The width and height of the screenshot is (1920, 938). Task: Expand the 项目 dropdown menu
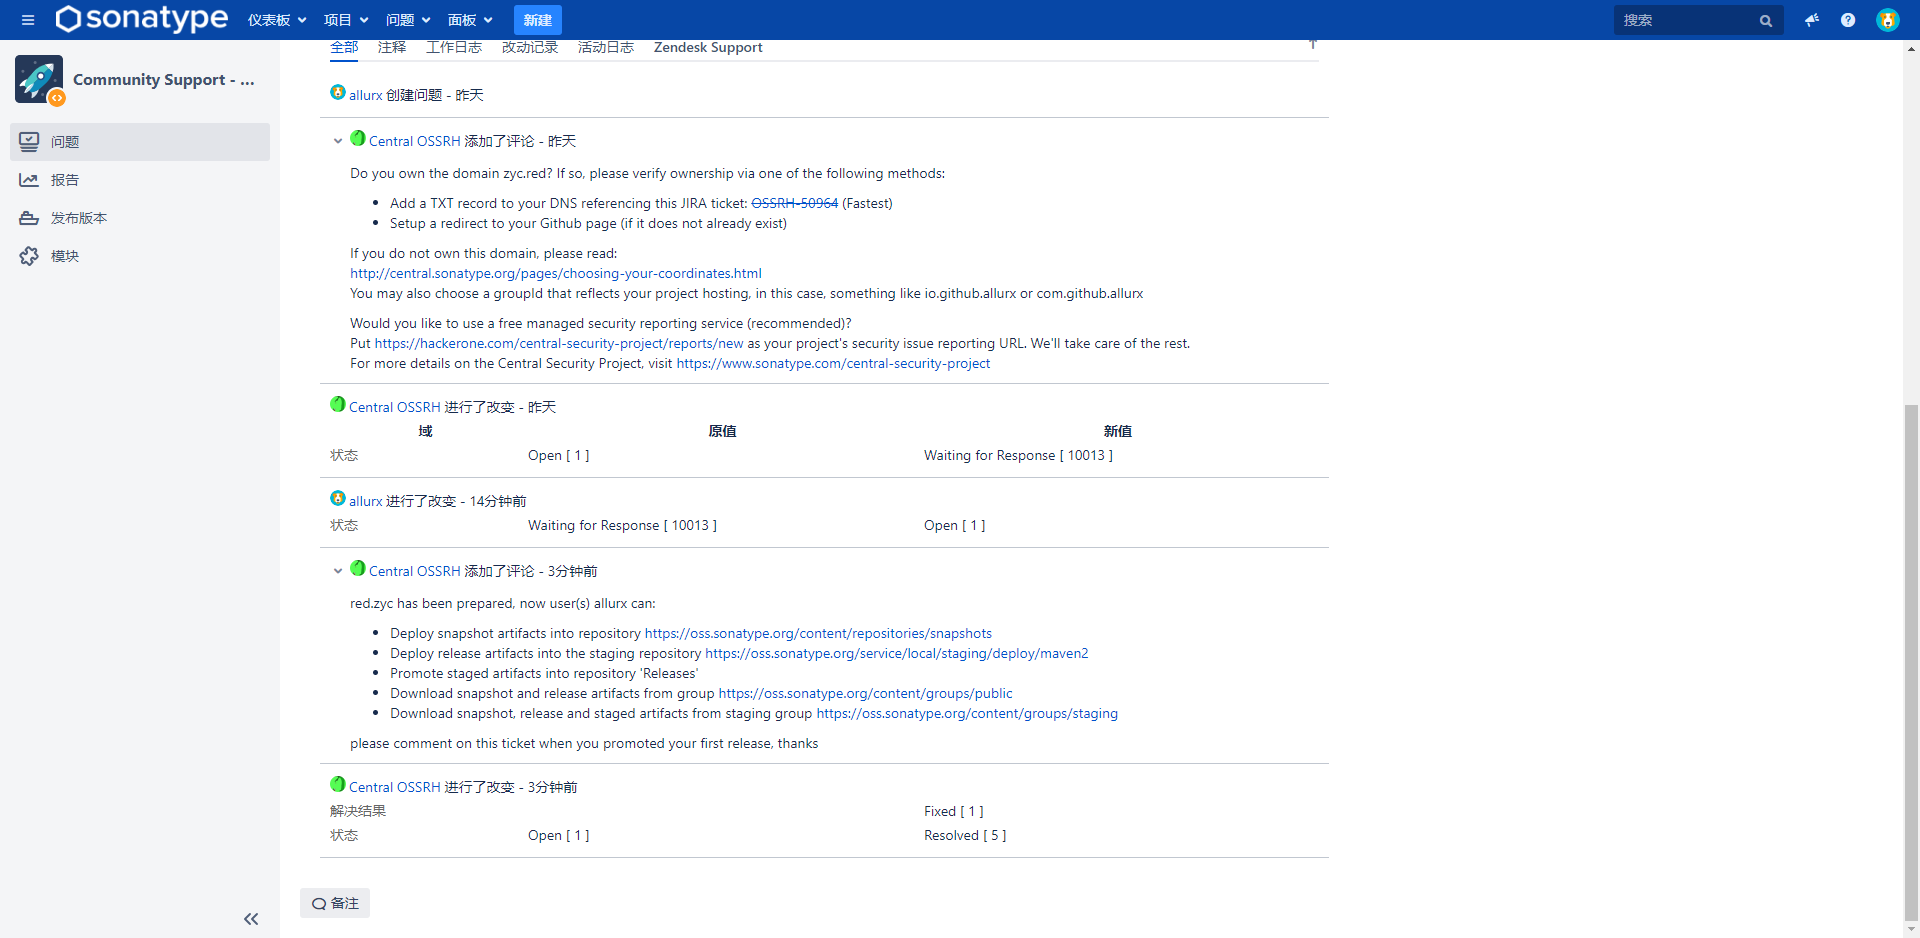[x=346, y=20]
